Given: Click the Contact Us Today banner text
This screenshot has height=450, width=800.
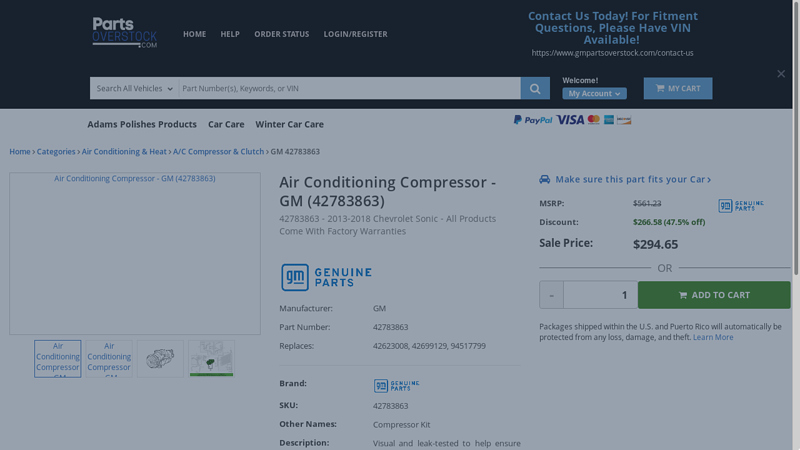Looking at the screenshot, I should 612,28.
